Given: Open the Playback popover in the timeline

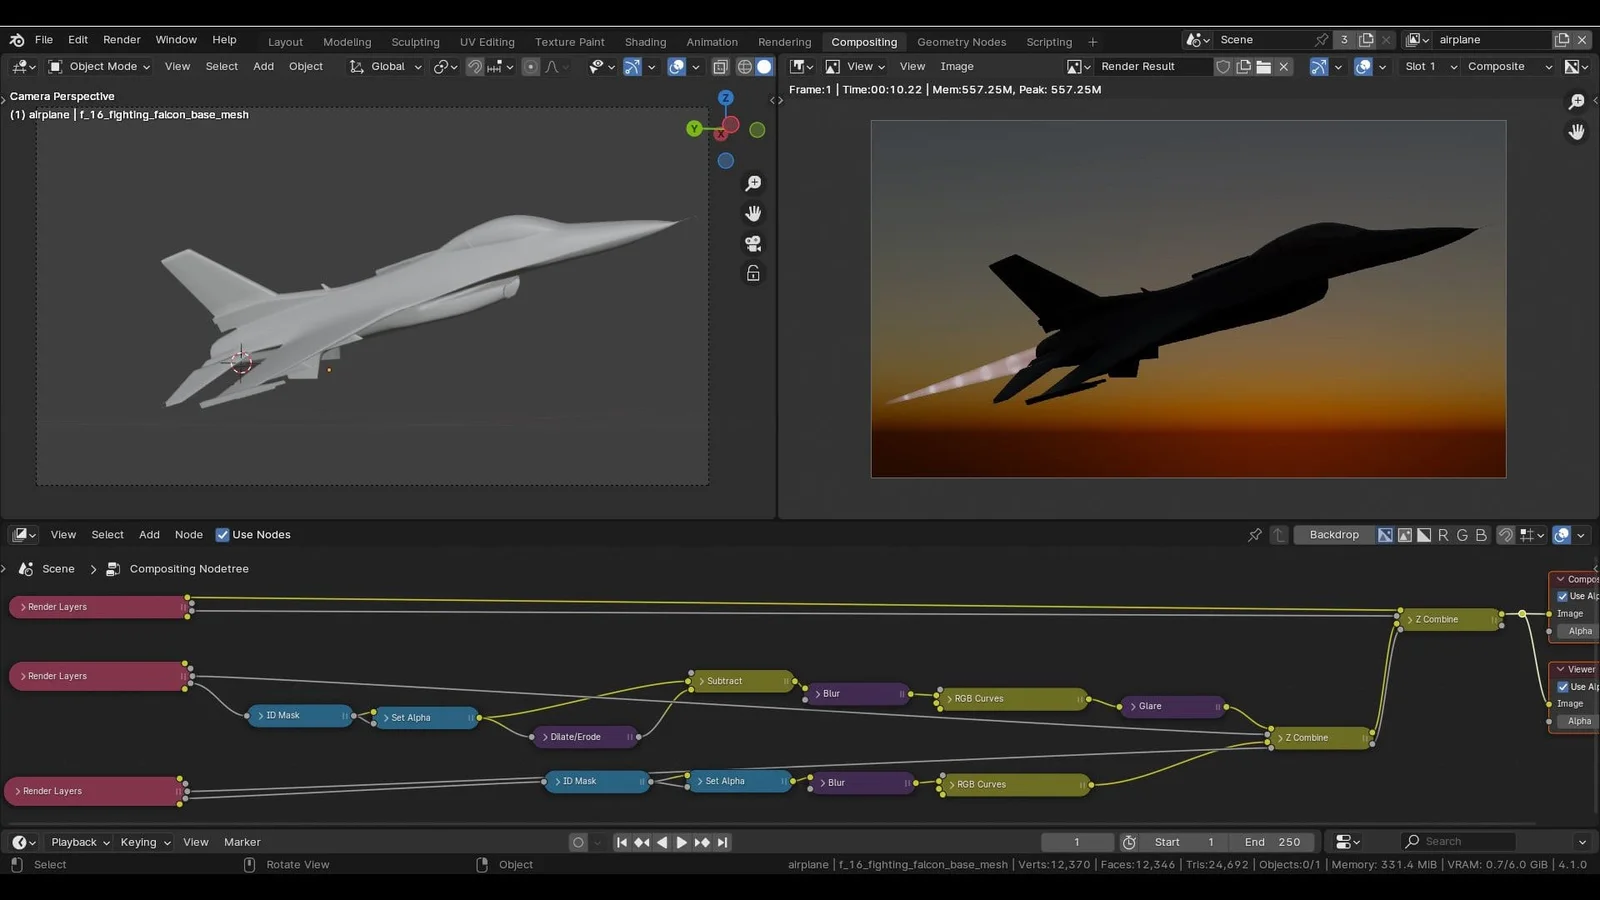Looking at the screenshot, I should (x=80, y=842).
